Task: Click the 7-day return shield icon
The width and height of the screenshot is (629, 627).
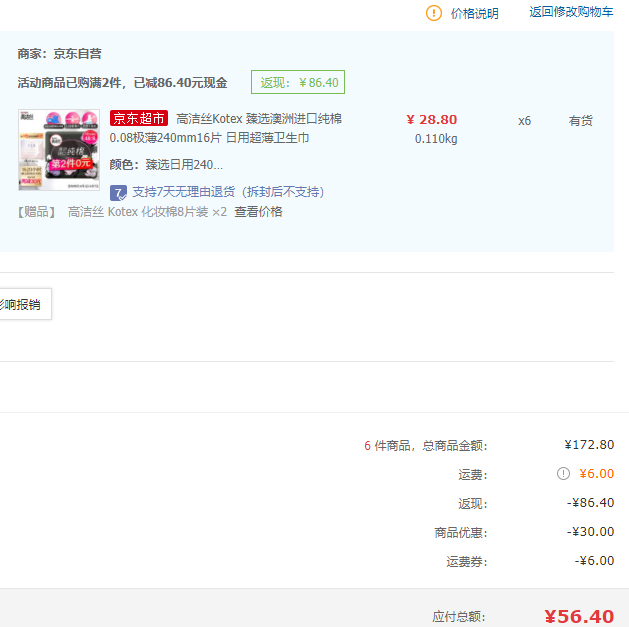Action: tap(118, 192)
